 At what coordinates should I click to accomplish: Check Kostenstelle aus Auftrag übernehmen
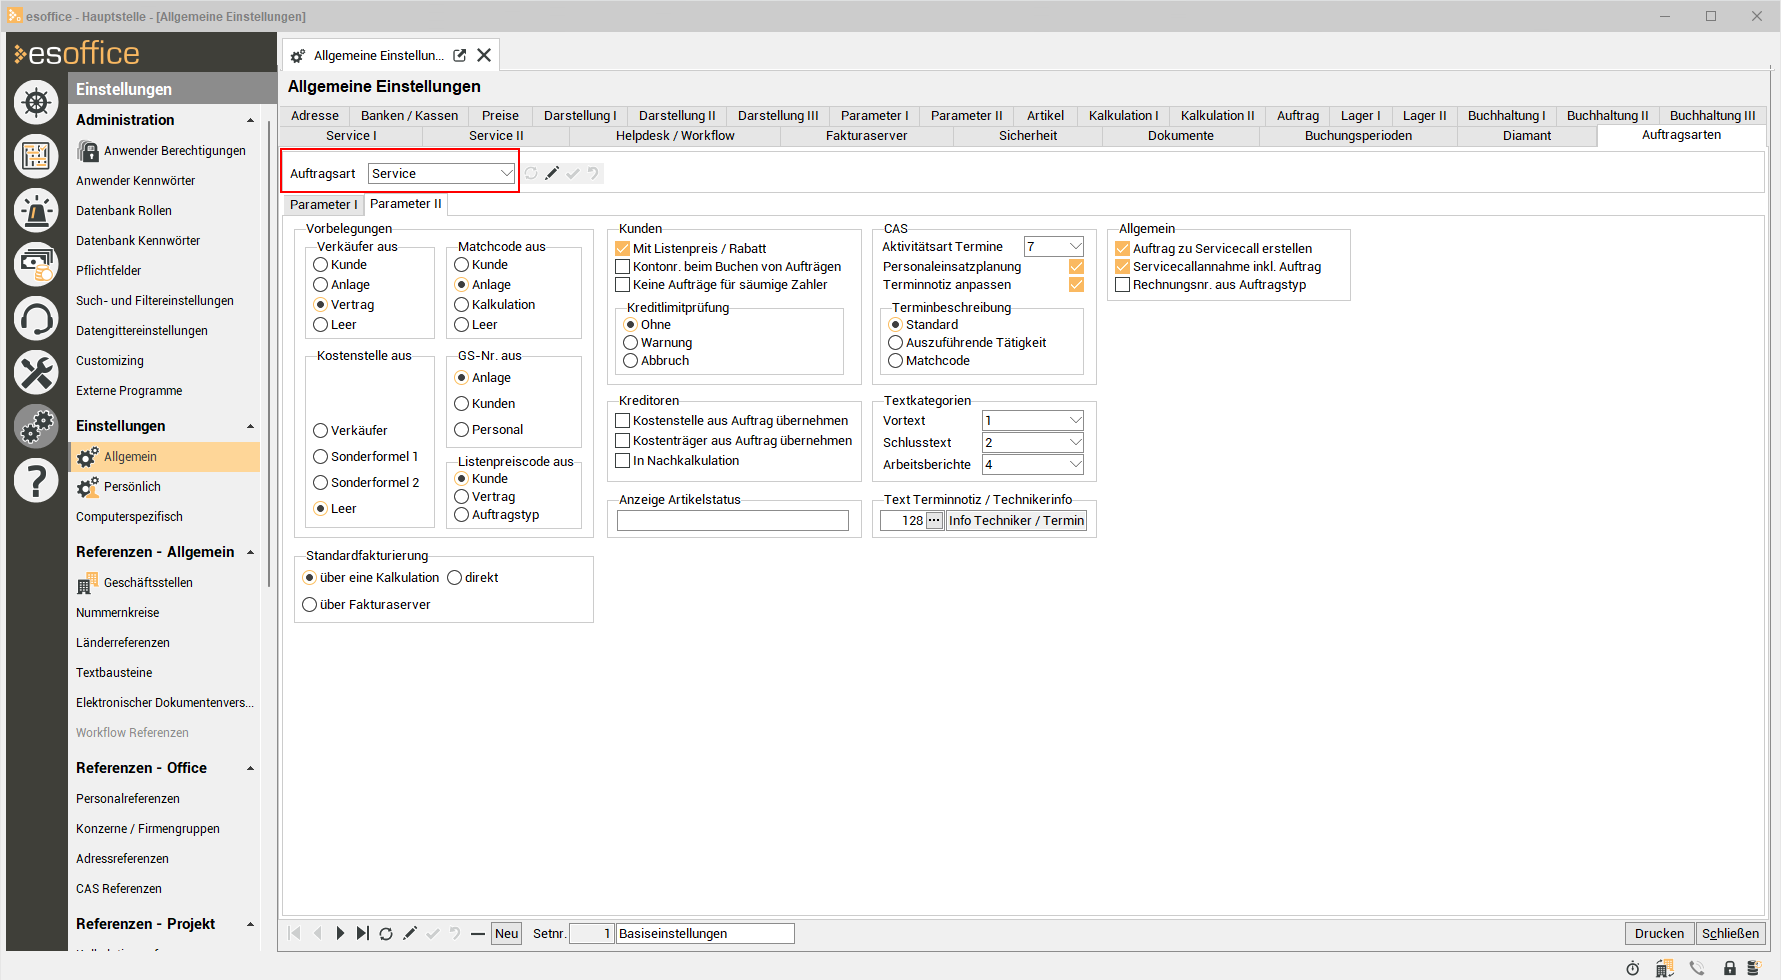[x=622, y=421]
